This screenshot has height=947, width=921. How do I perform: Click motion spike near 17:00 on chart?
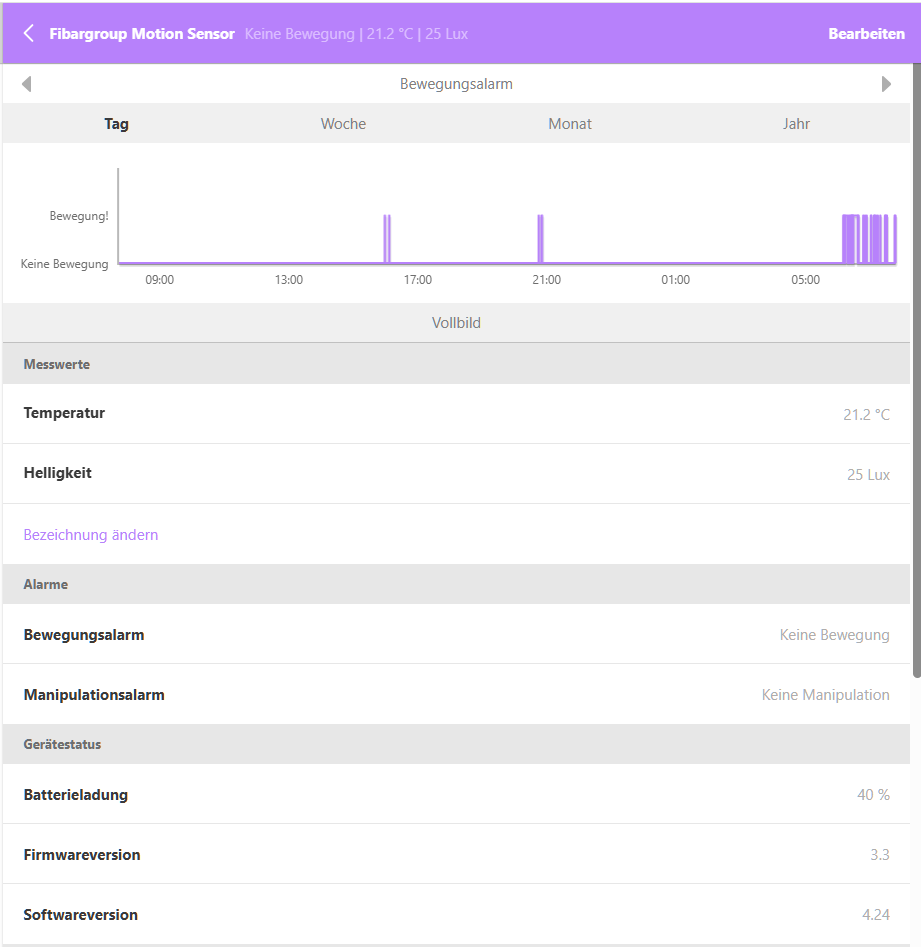[x=387, y=238]
